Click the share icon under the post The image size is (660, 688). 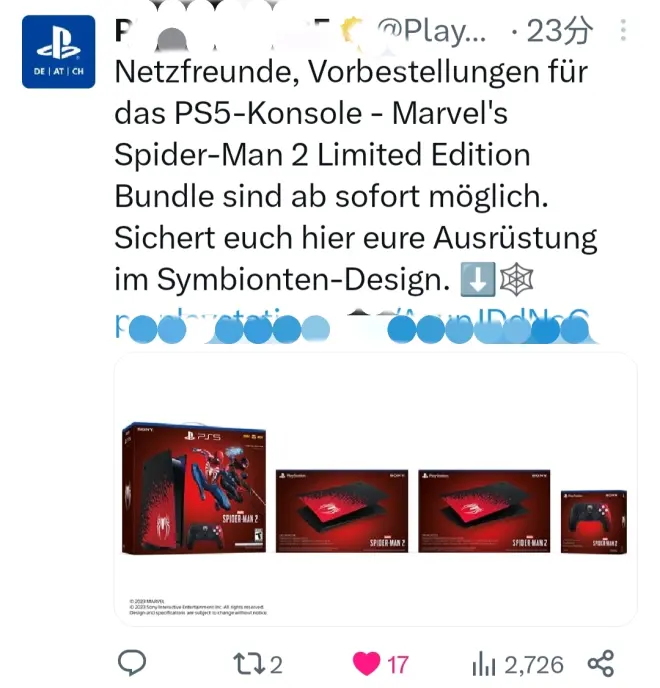tap(601, 663)
